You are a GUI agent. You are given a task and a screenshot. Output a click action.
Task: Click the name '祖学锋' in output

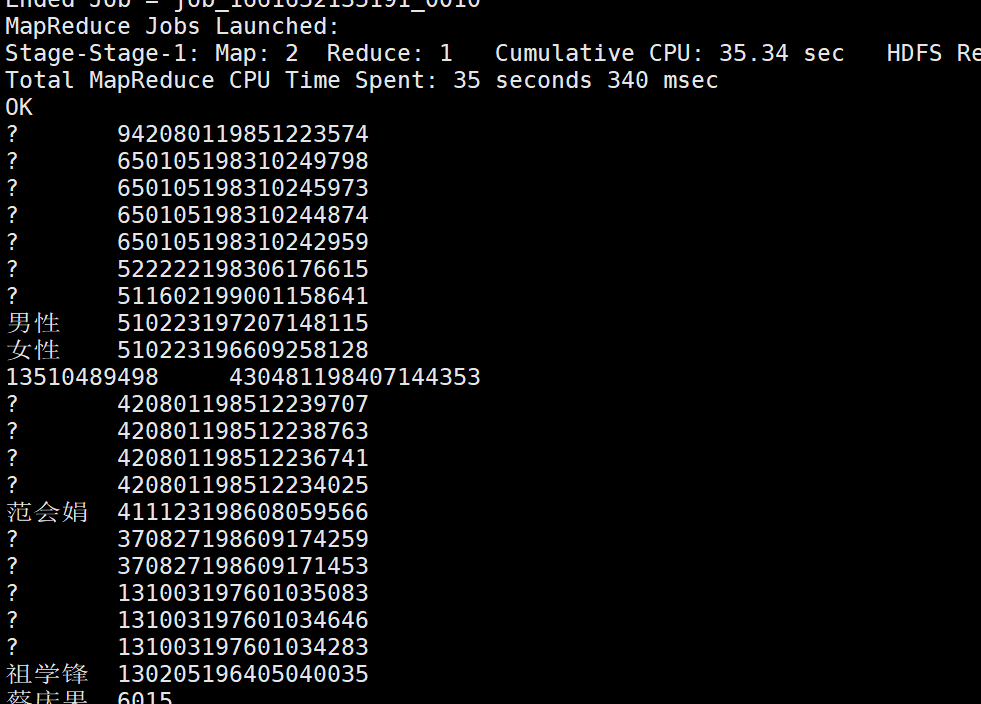pyautogui.click(x=47, y=674)
